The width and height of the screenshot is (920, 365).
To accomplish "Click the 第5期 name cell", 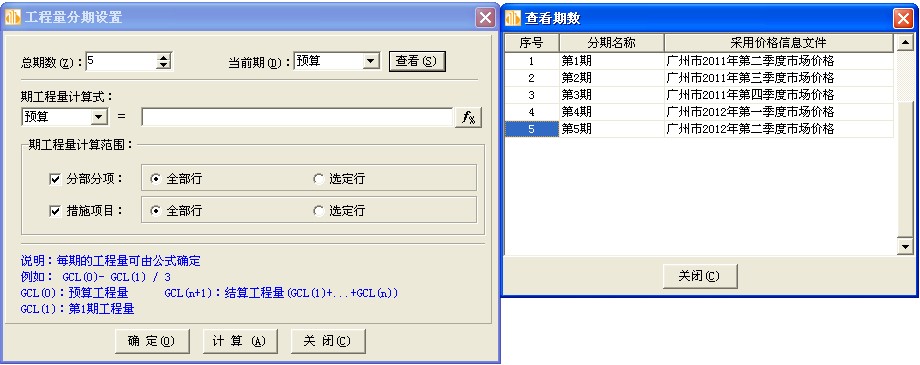I will pyautogui.click(x=611, y=129).
